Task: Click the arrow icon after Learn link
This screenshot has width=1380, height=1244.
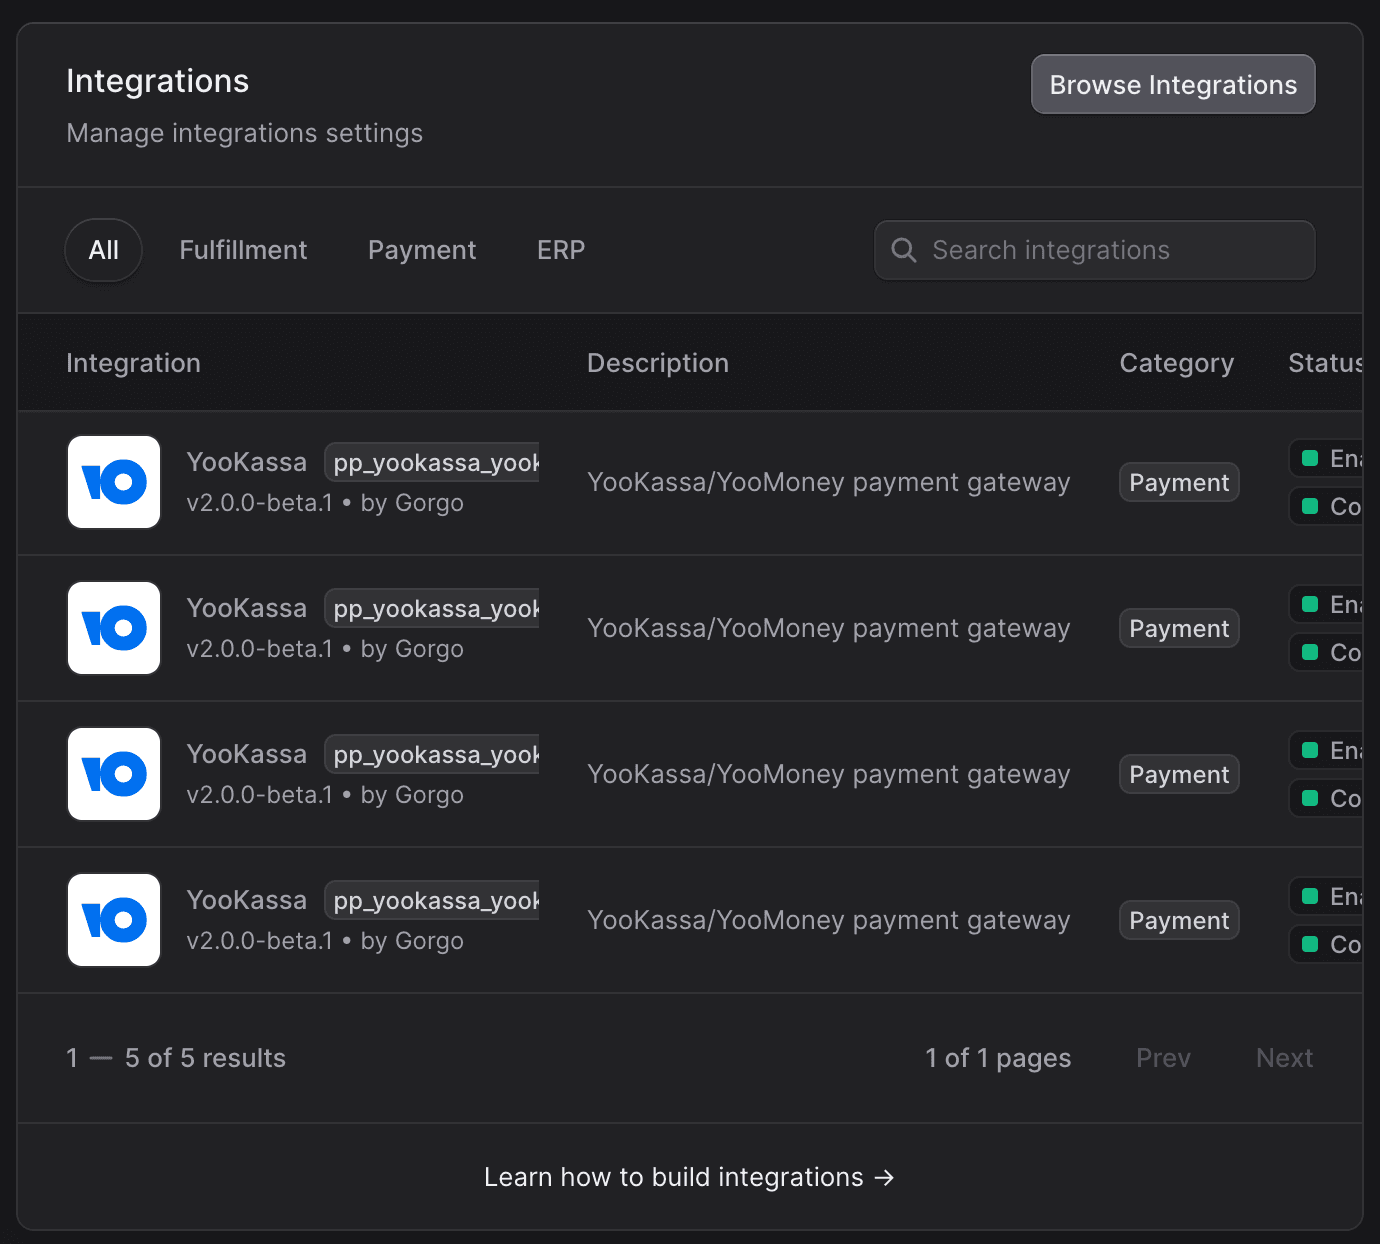Action: click(884, 1178)
